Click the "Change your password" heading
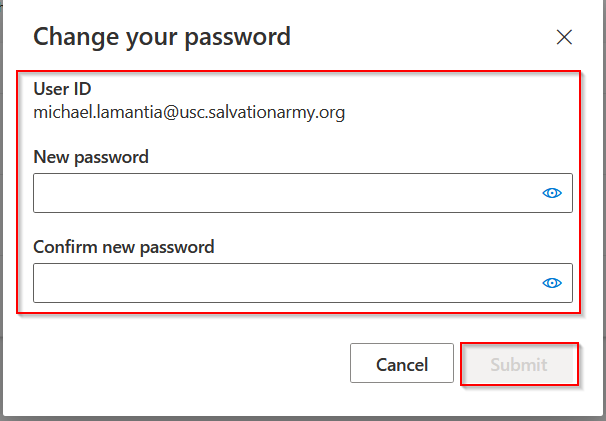This screenshot has width=606, height=421. [x=162, y=38]
